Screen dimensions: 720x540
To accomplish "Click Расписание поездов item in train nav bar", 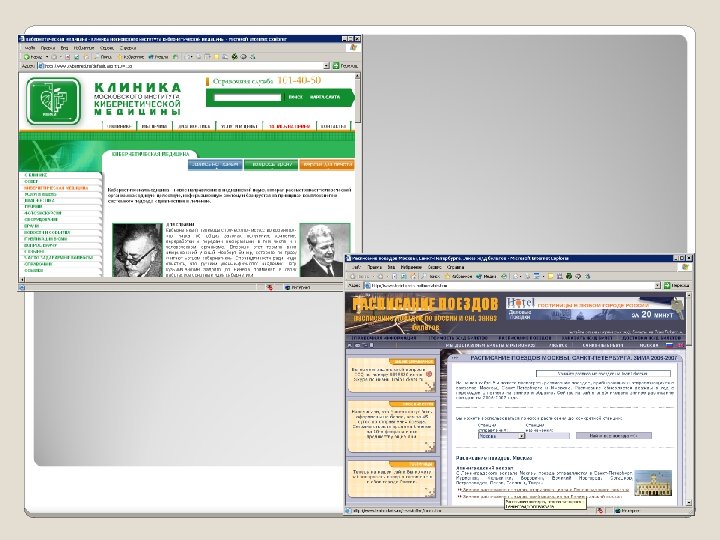I will pyautogui.click(x=524, y=338).
